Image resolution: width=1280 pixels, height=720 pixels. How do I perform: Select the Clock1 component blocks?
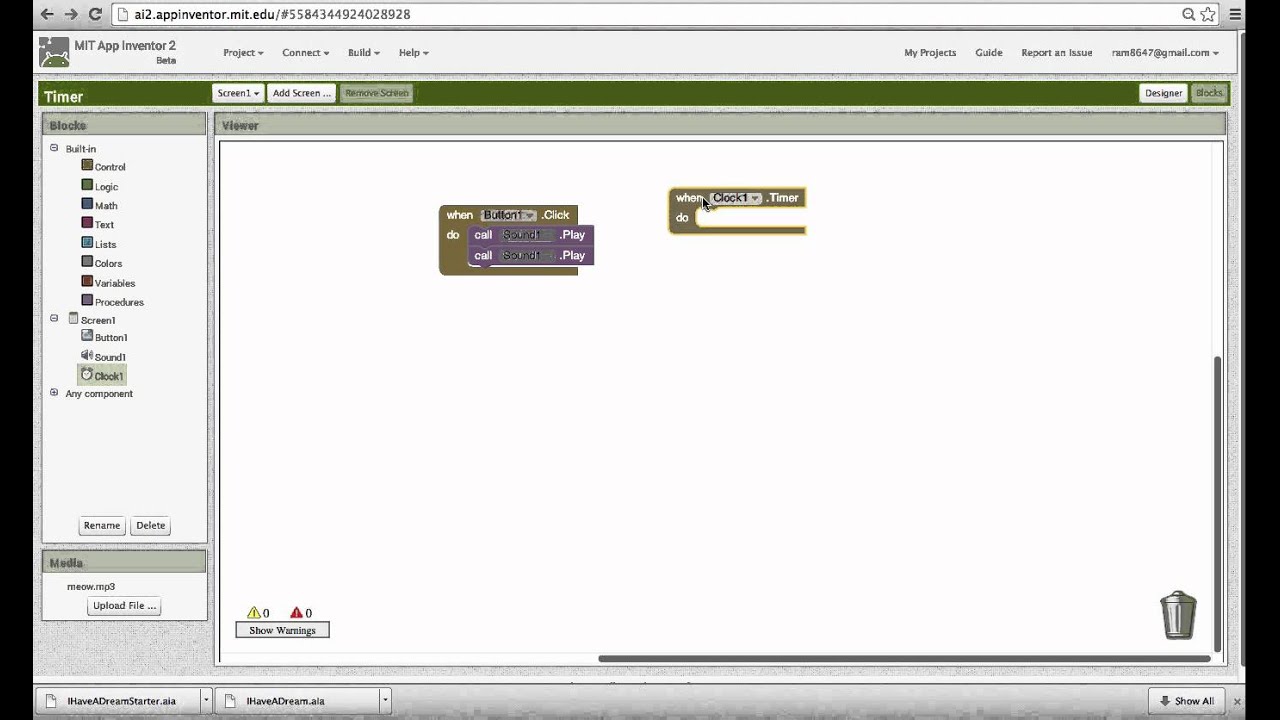point(102,376)
